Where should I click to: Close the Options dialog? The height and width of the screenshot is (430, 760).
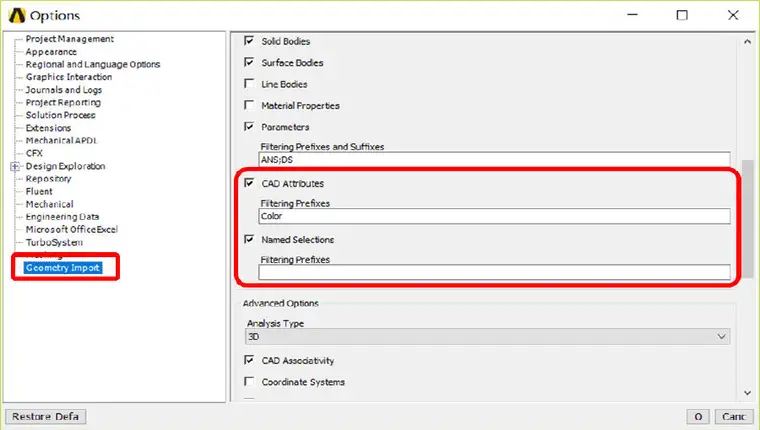pyautogui.click(x=733, y=15)
